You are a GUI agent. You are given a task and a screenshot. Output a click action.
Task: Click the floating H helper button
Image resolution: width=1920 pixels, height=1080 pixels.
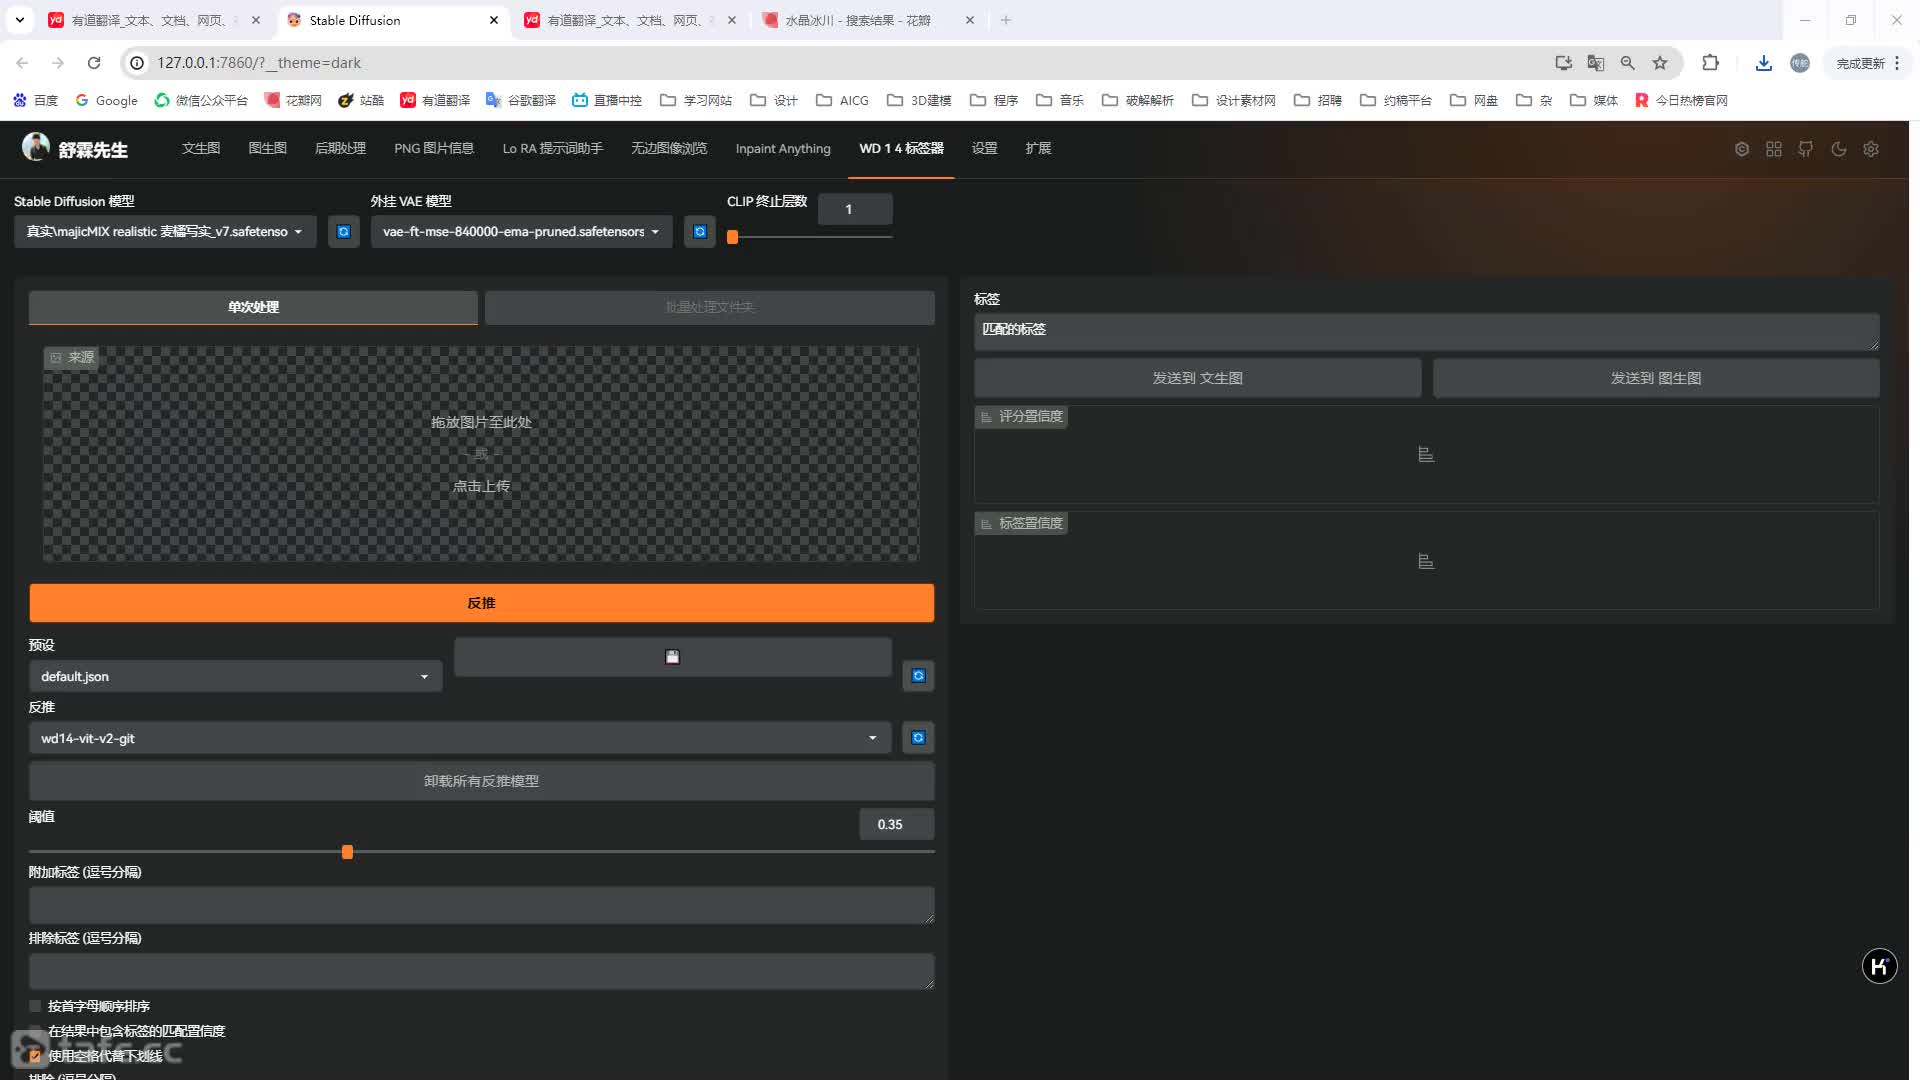click(x=1879, y=966)
